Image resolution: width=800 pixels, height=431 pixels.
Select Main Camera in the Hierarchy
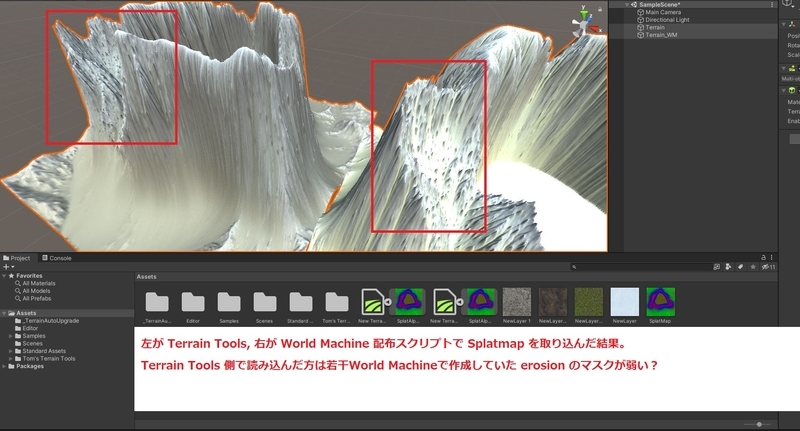663,12
